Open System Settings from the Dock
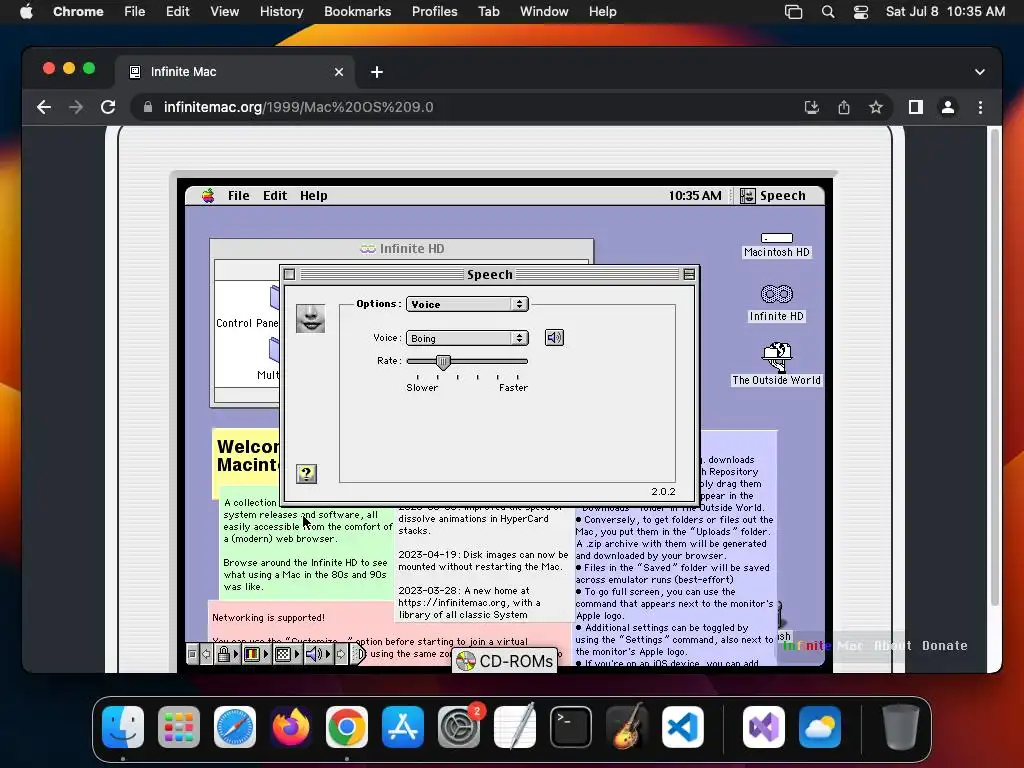The height and width of the screenshot is (768, 1024). point(459,727)
